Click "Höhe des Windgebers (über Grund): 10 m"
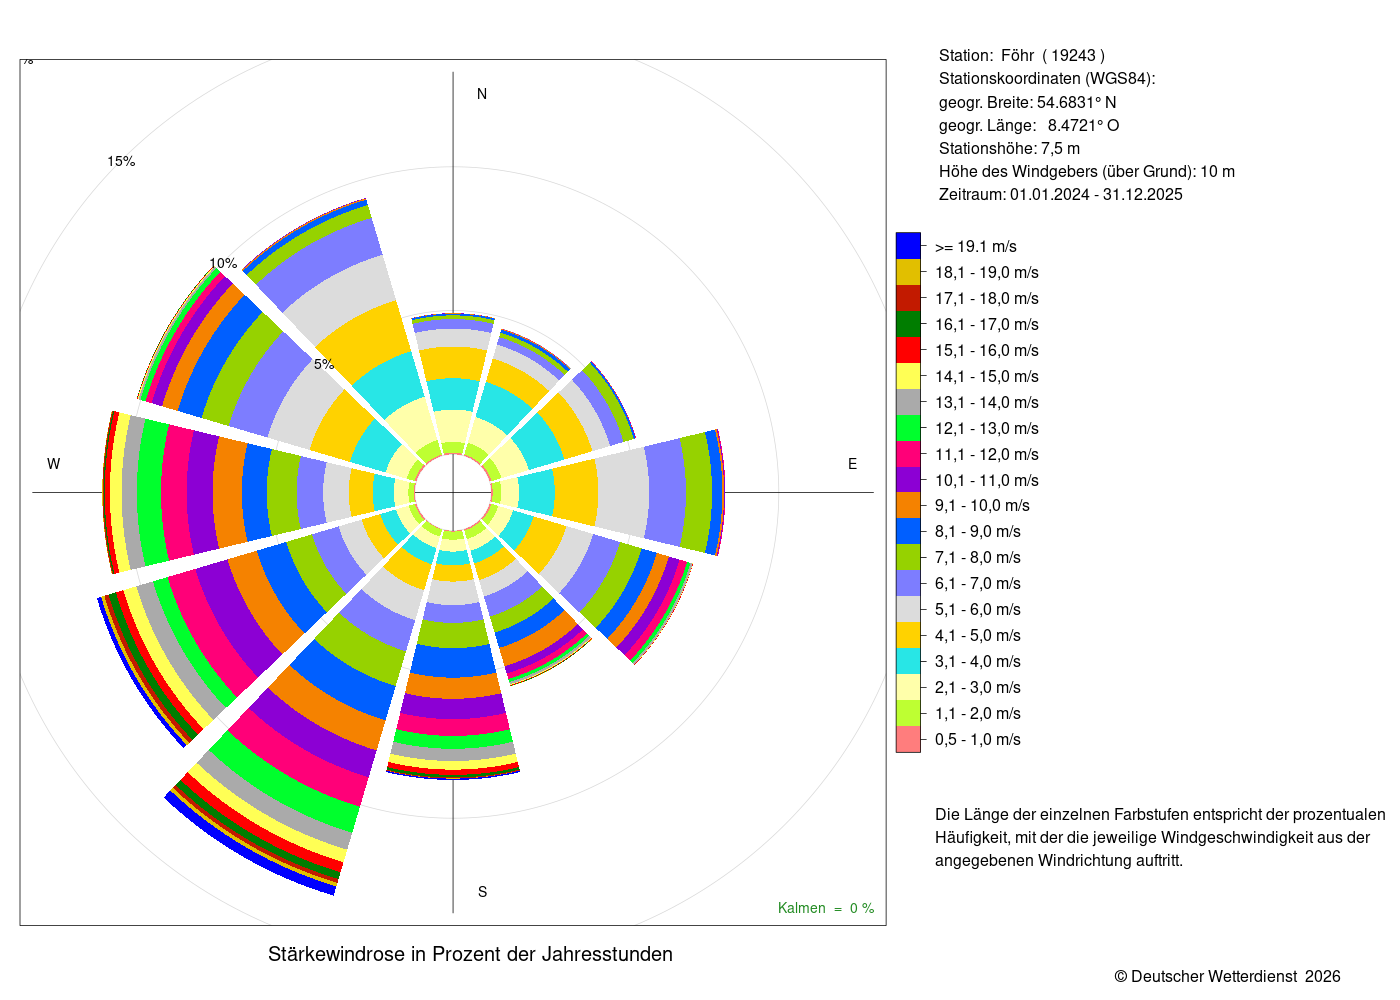 click(x=1087, y=171)
